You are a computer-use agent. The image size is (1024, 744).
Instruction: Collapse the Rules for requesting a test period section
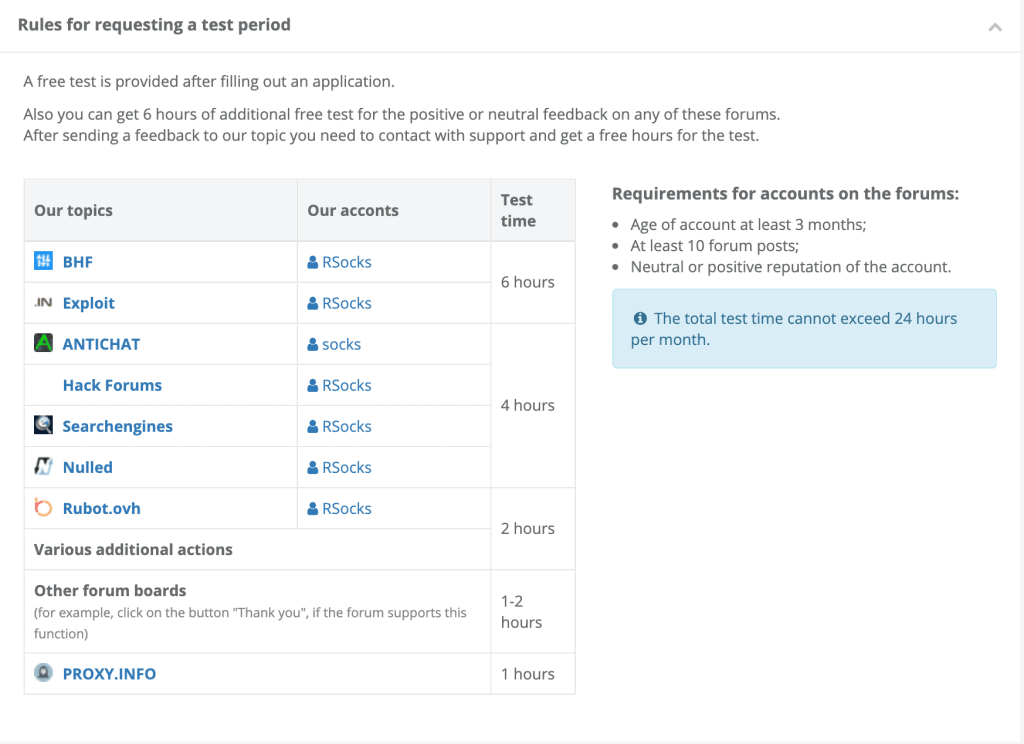tap(995, 27)
